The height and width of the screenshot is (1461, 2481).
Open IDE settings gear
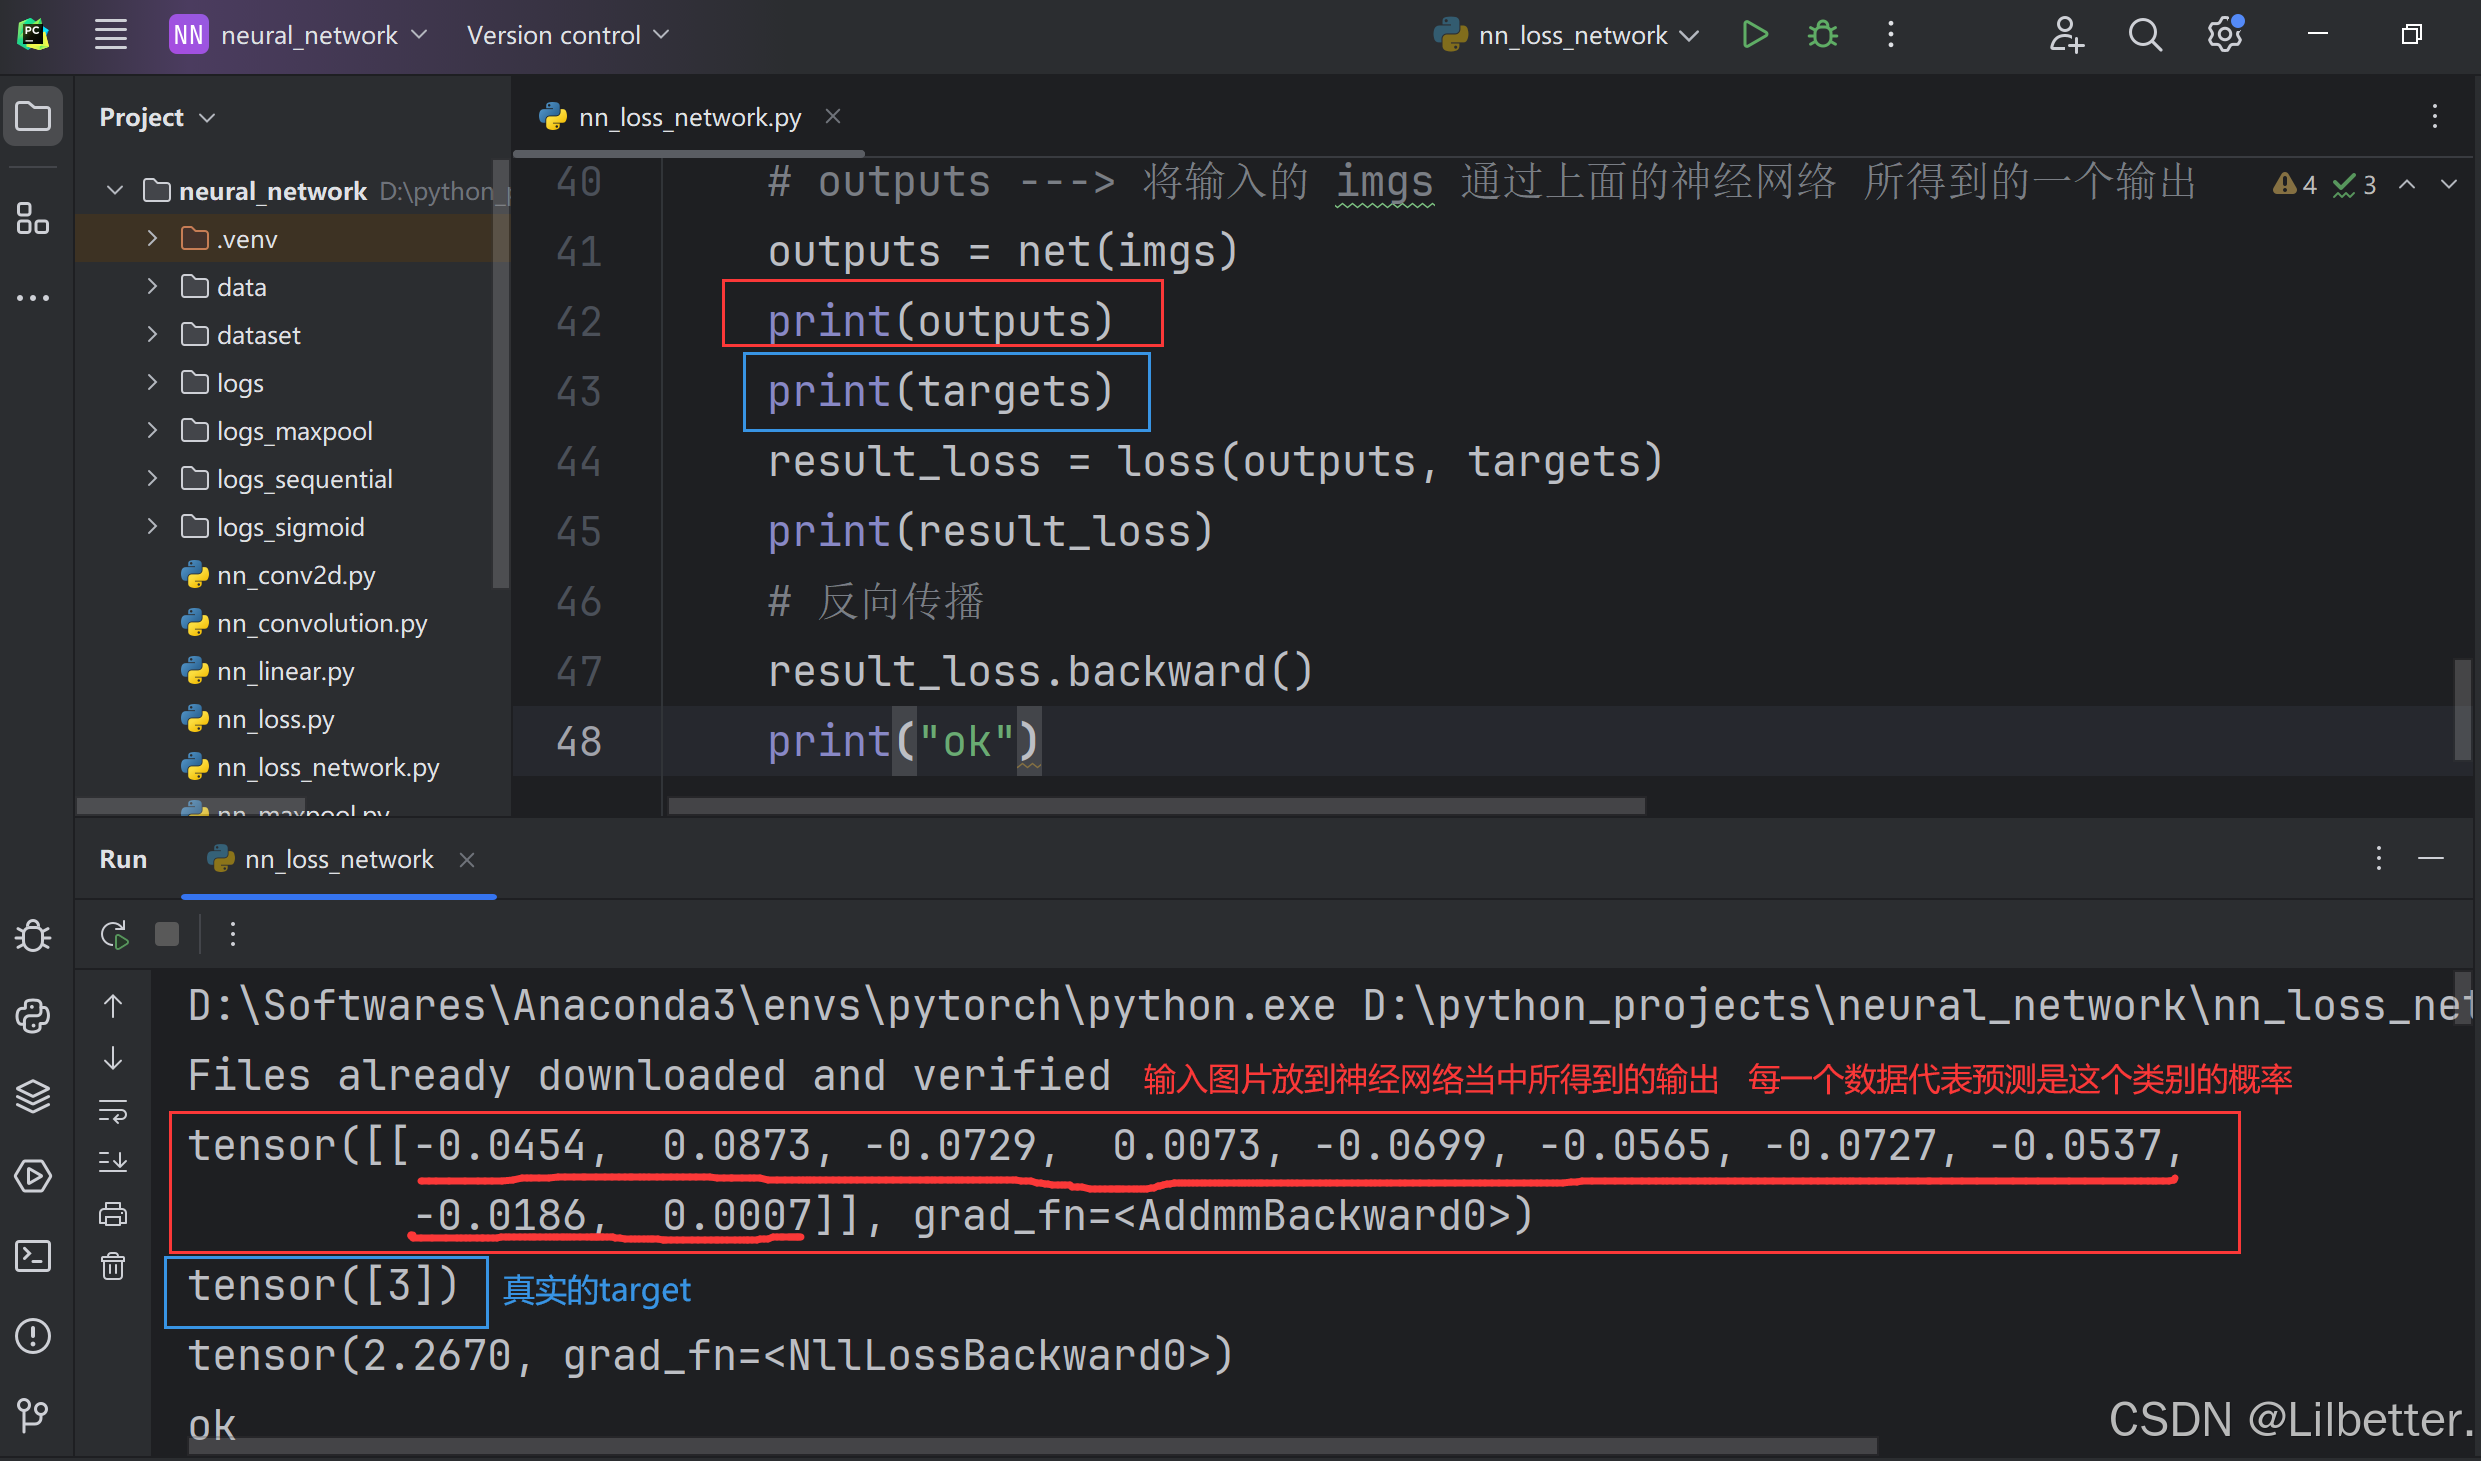point(2223,35)
